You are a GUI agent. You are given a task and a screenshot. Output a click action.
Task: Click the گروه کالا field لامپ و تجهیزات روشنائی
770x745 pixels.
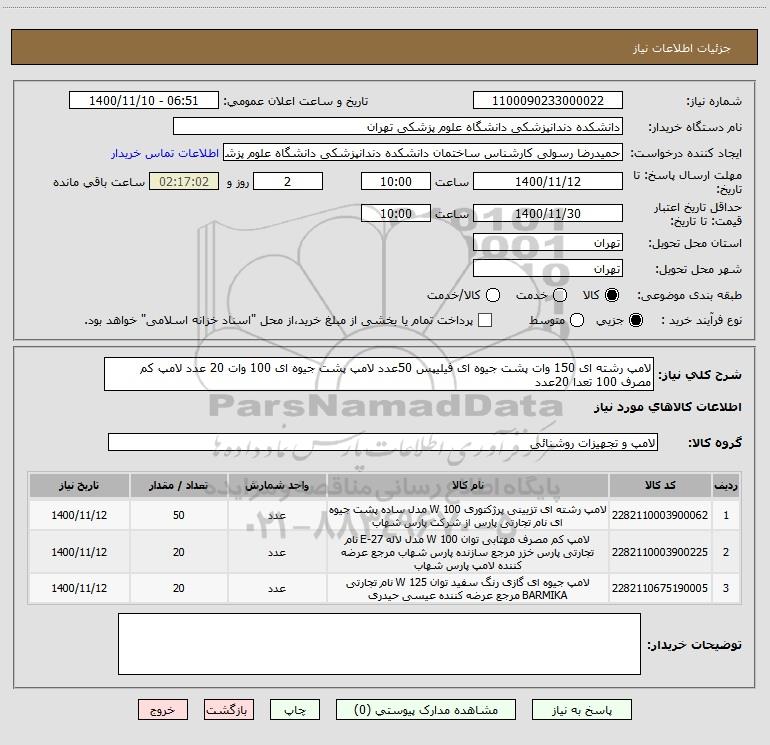click(x=383, y=443)
